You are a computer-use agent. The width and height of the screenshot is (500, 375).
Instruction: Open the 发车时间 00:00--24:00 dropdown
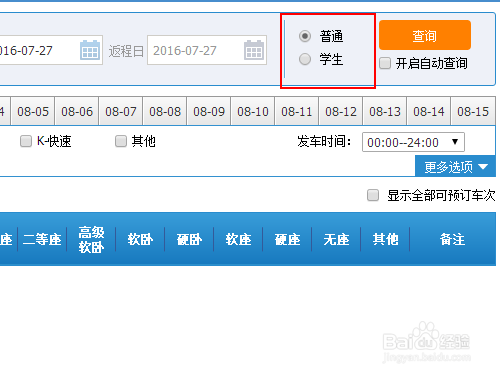pos(413,142)
